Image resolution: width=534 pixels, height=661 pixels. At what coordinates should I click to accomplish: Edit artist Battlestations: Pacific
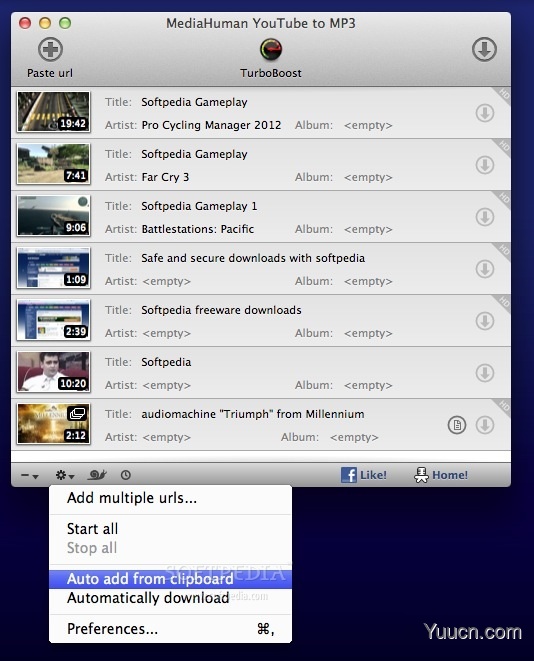click(198, 229)
